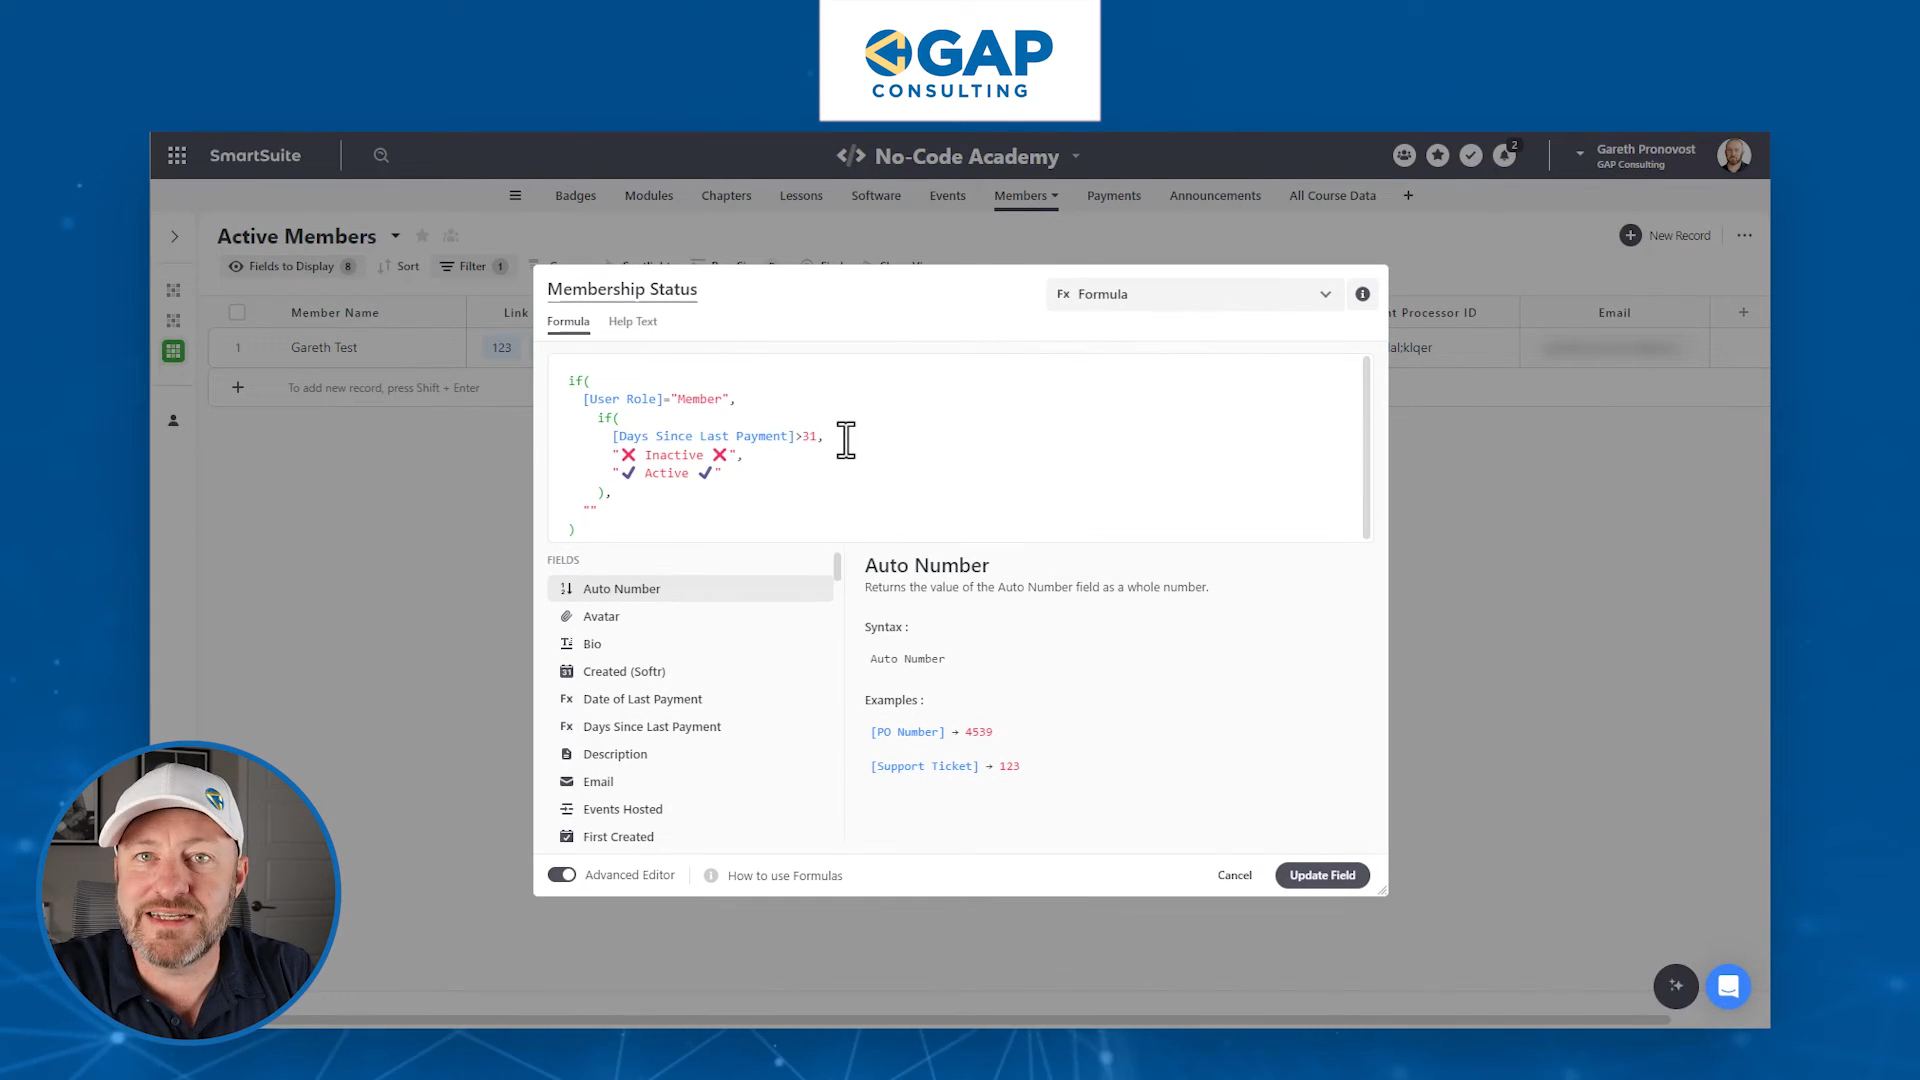Expand the No-Code Academy solution dropdown
This screenshot has width=1920, height=1080.
pyautogui.click(x=1076, y=156)
